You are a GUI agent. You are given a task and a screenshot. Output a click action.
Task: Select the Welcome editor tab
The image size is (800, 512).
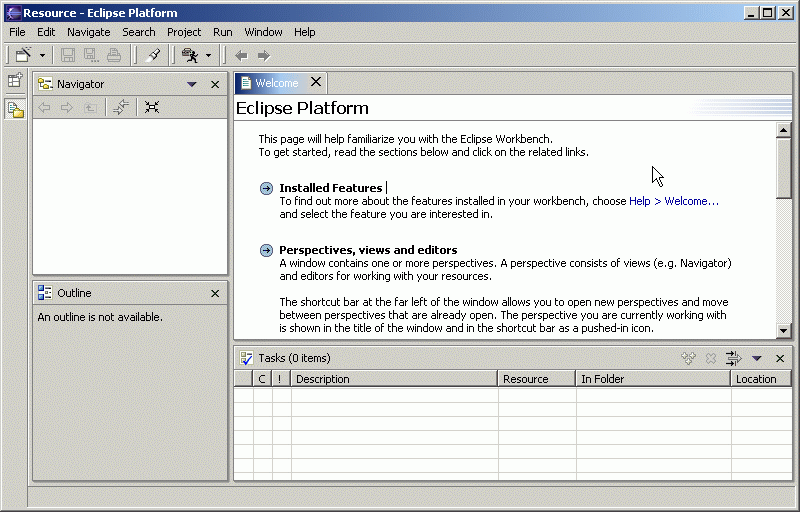point(275,83)
